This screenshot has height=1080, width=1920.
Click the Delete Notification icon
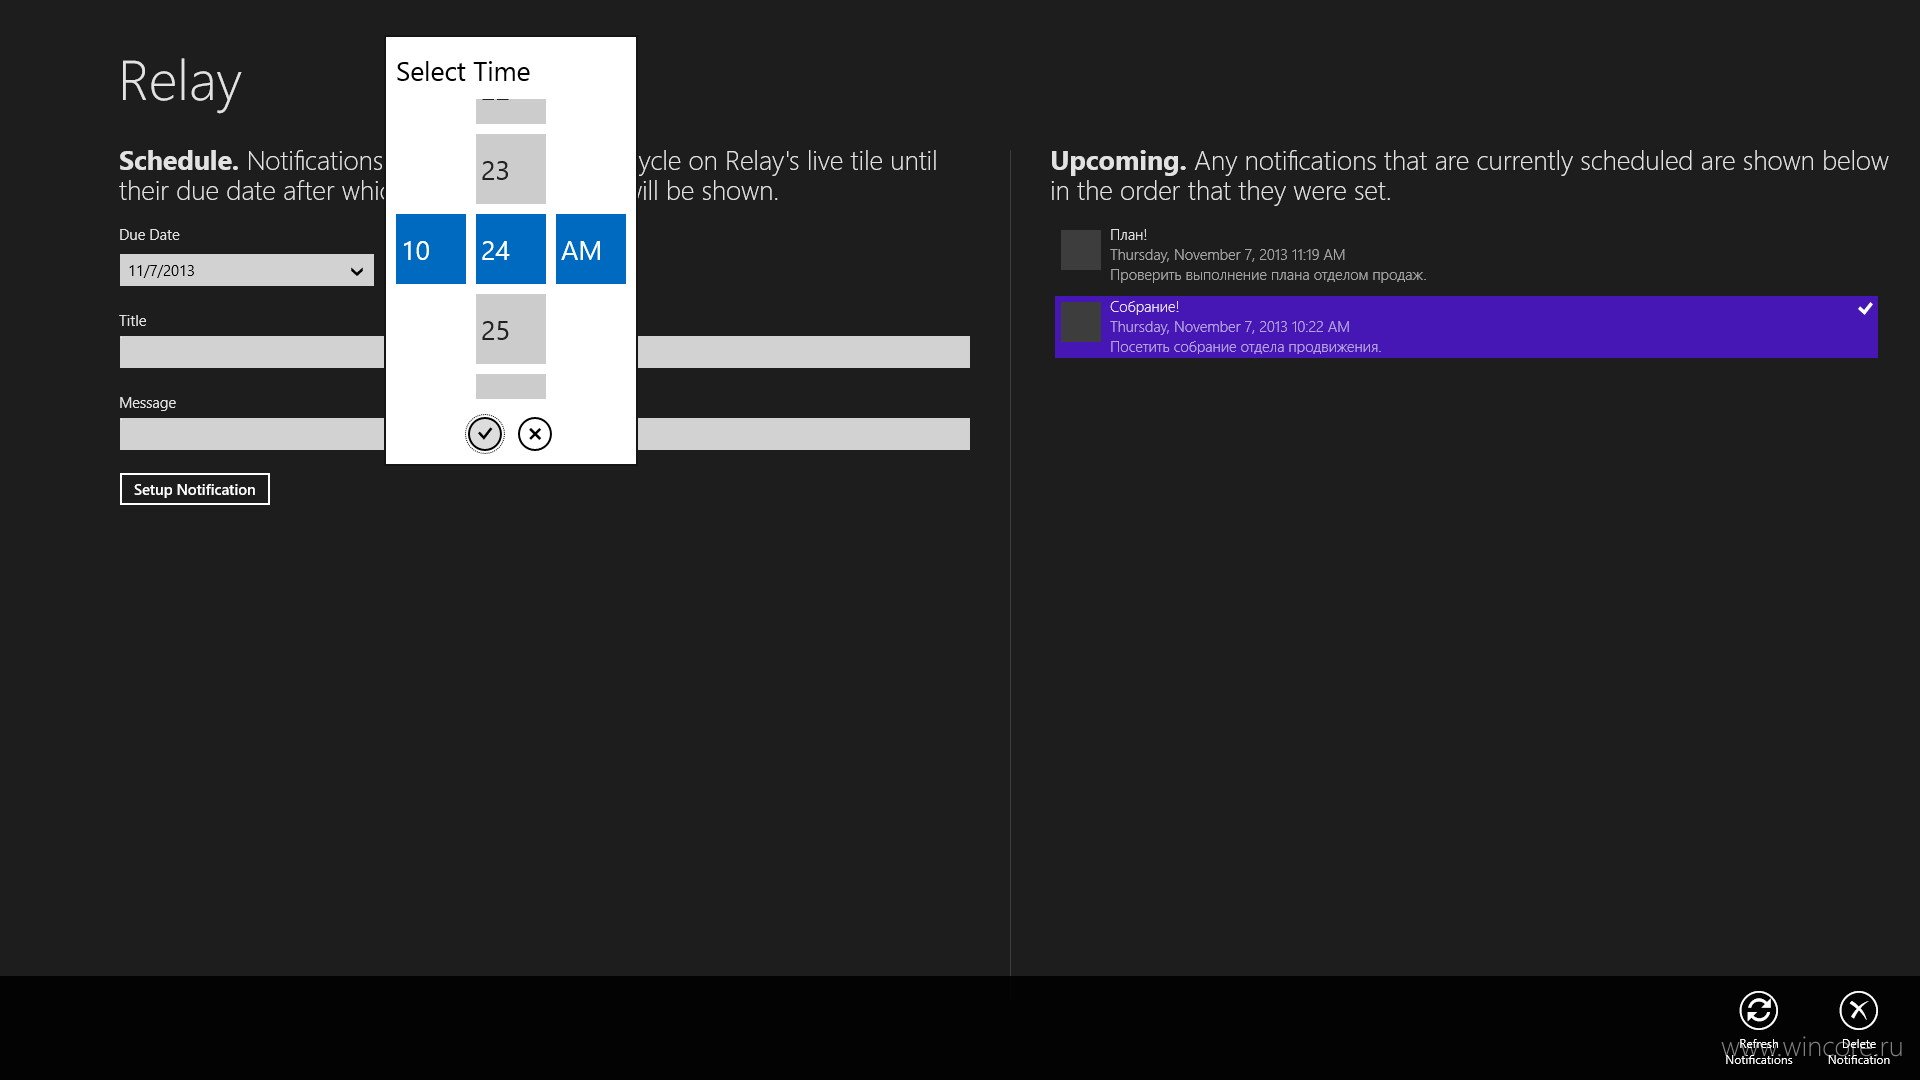1858,1011
